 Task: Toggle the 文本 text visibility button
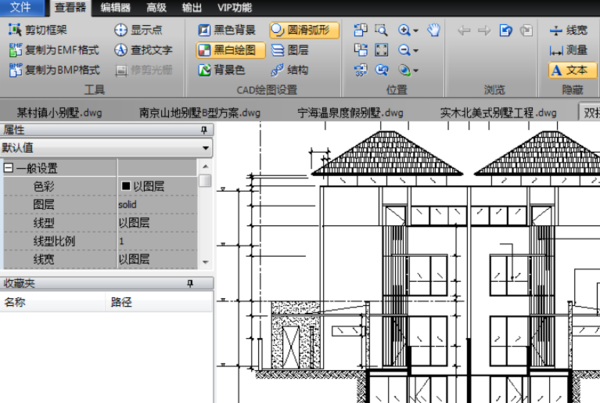coord(572,70)
